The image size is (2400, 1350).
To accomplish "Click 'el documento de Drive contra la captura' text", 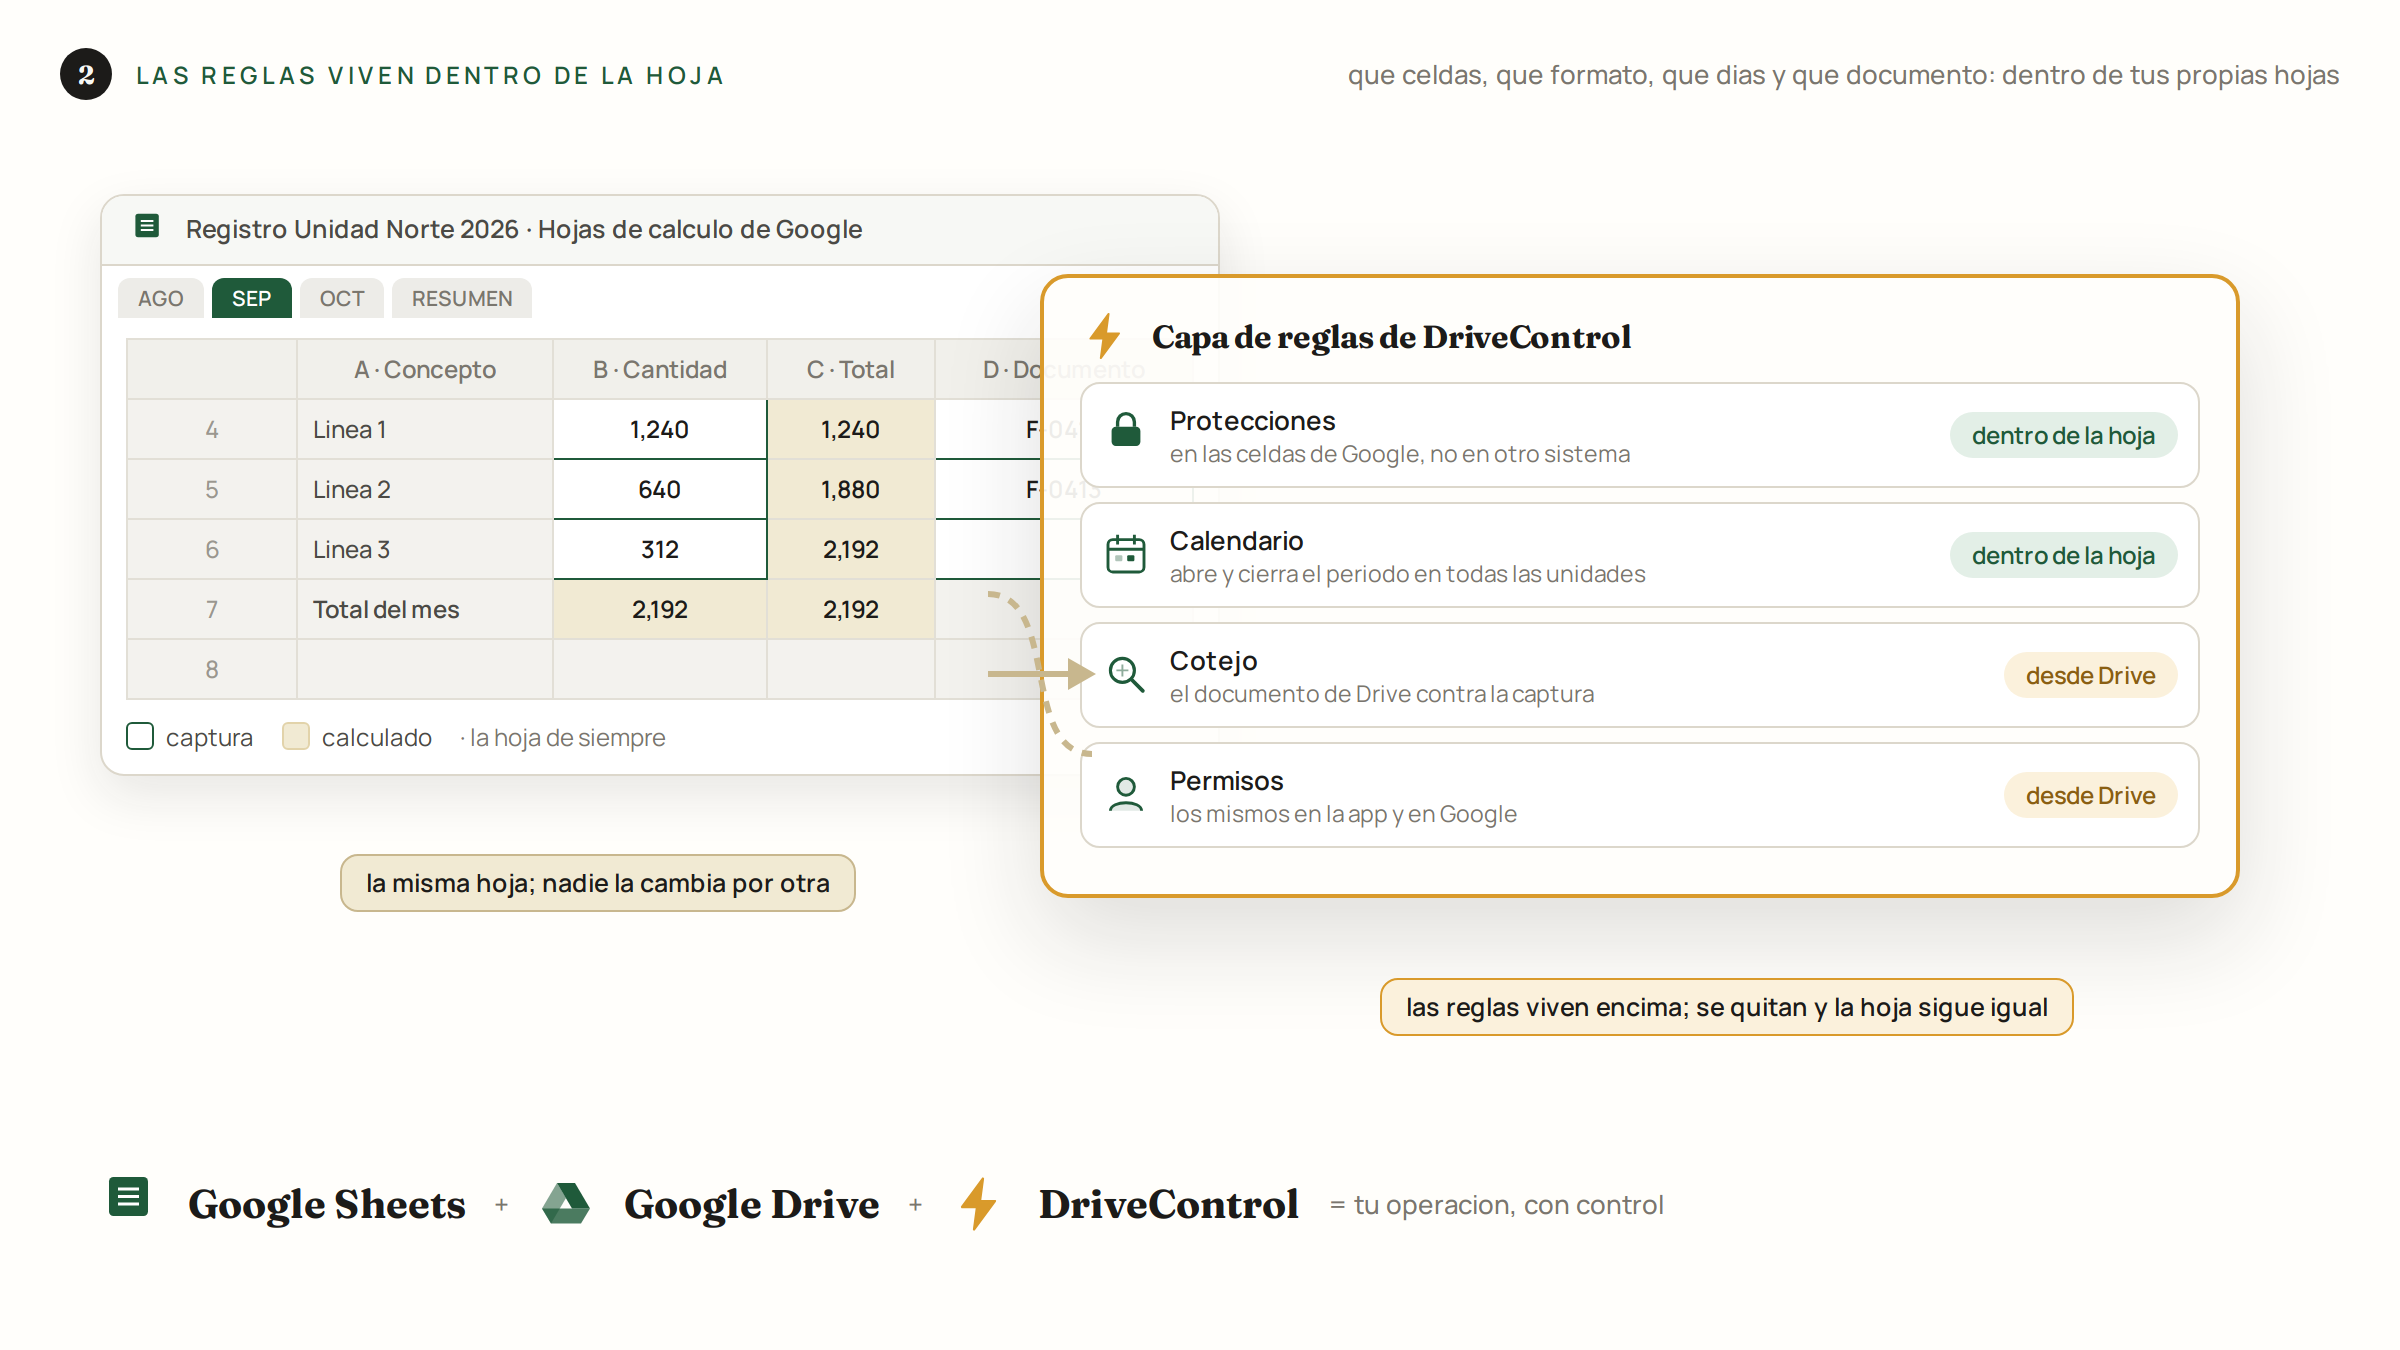I will [x=1382, y=694].
